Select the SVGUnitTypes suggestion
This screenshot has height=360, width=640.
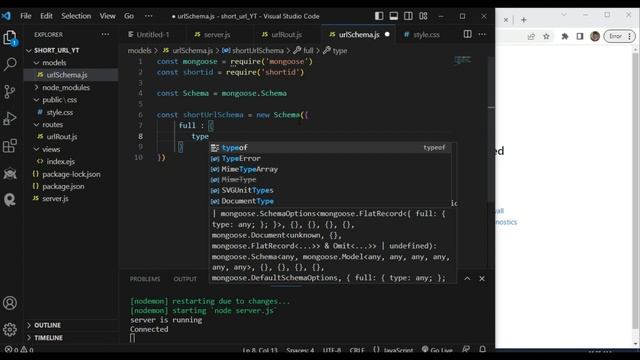point(331,190)
